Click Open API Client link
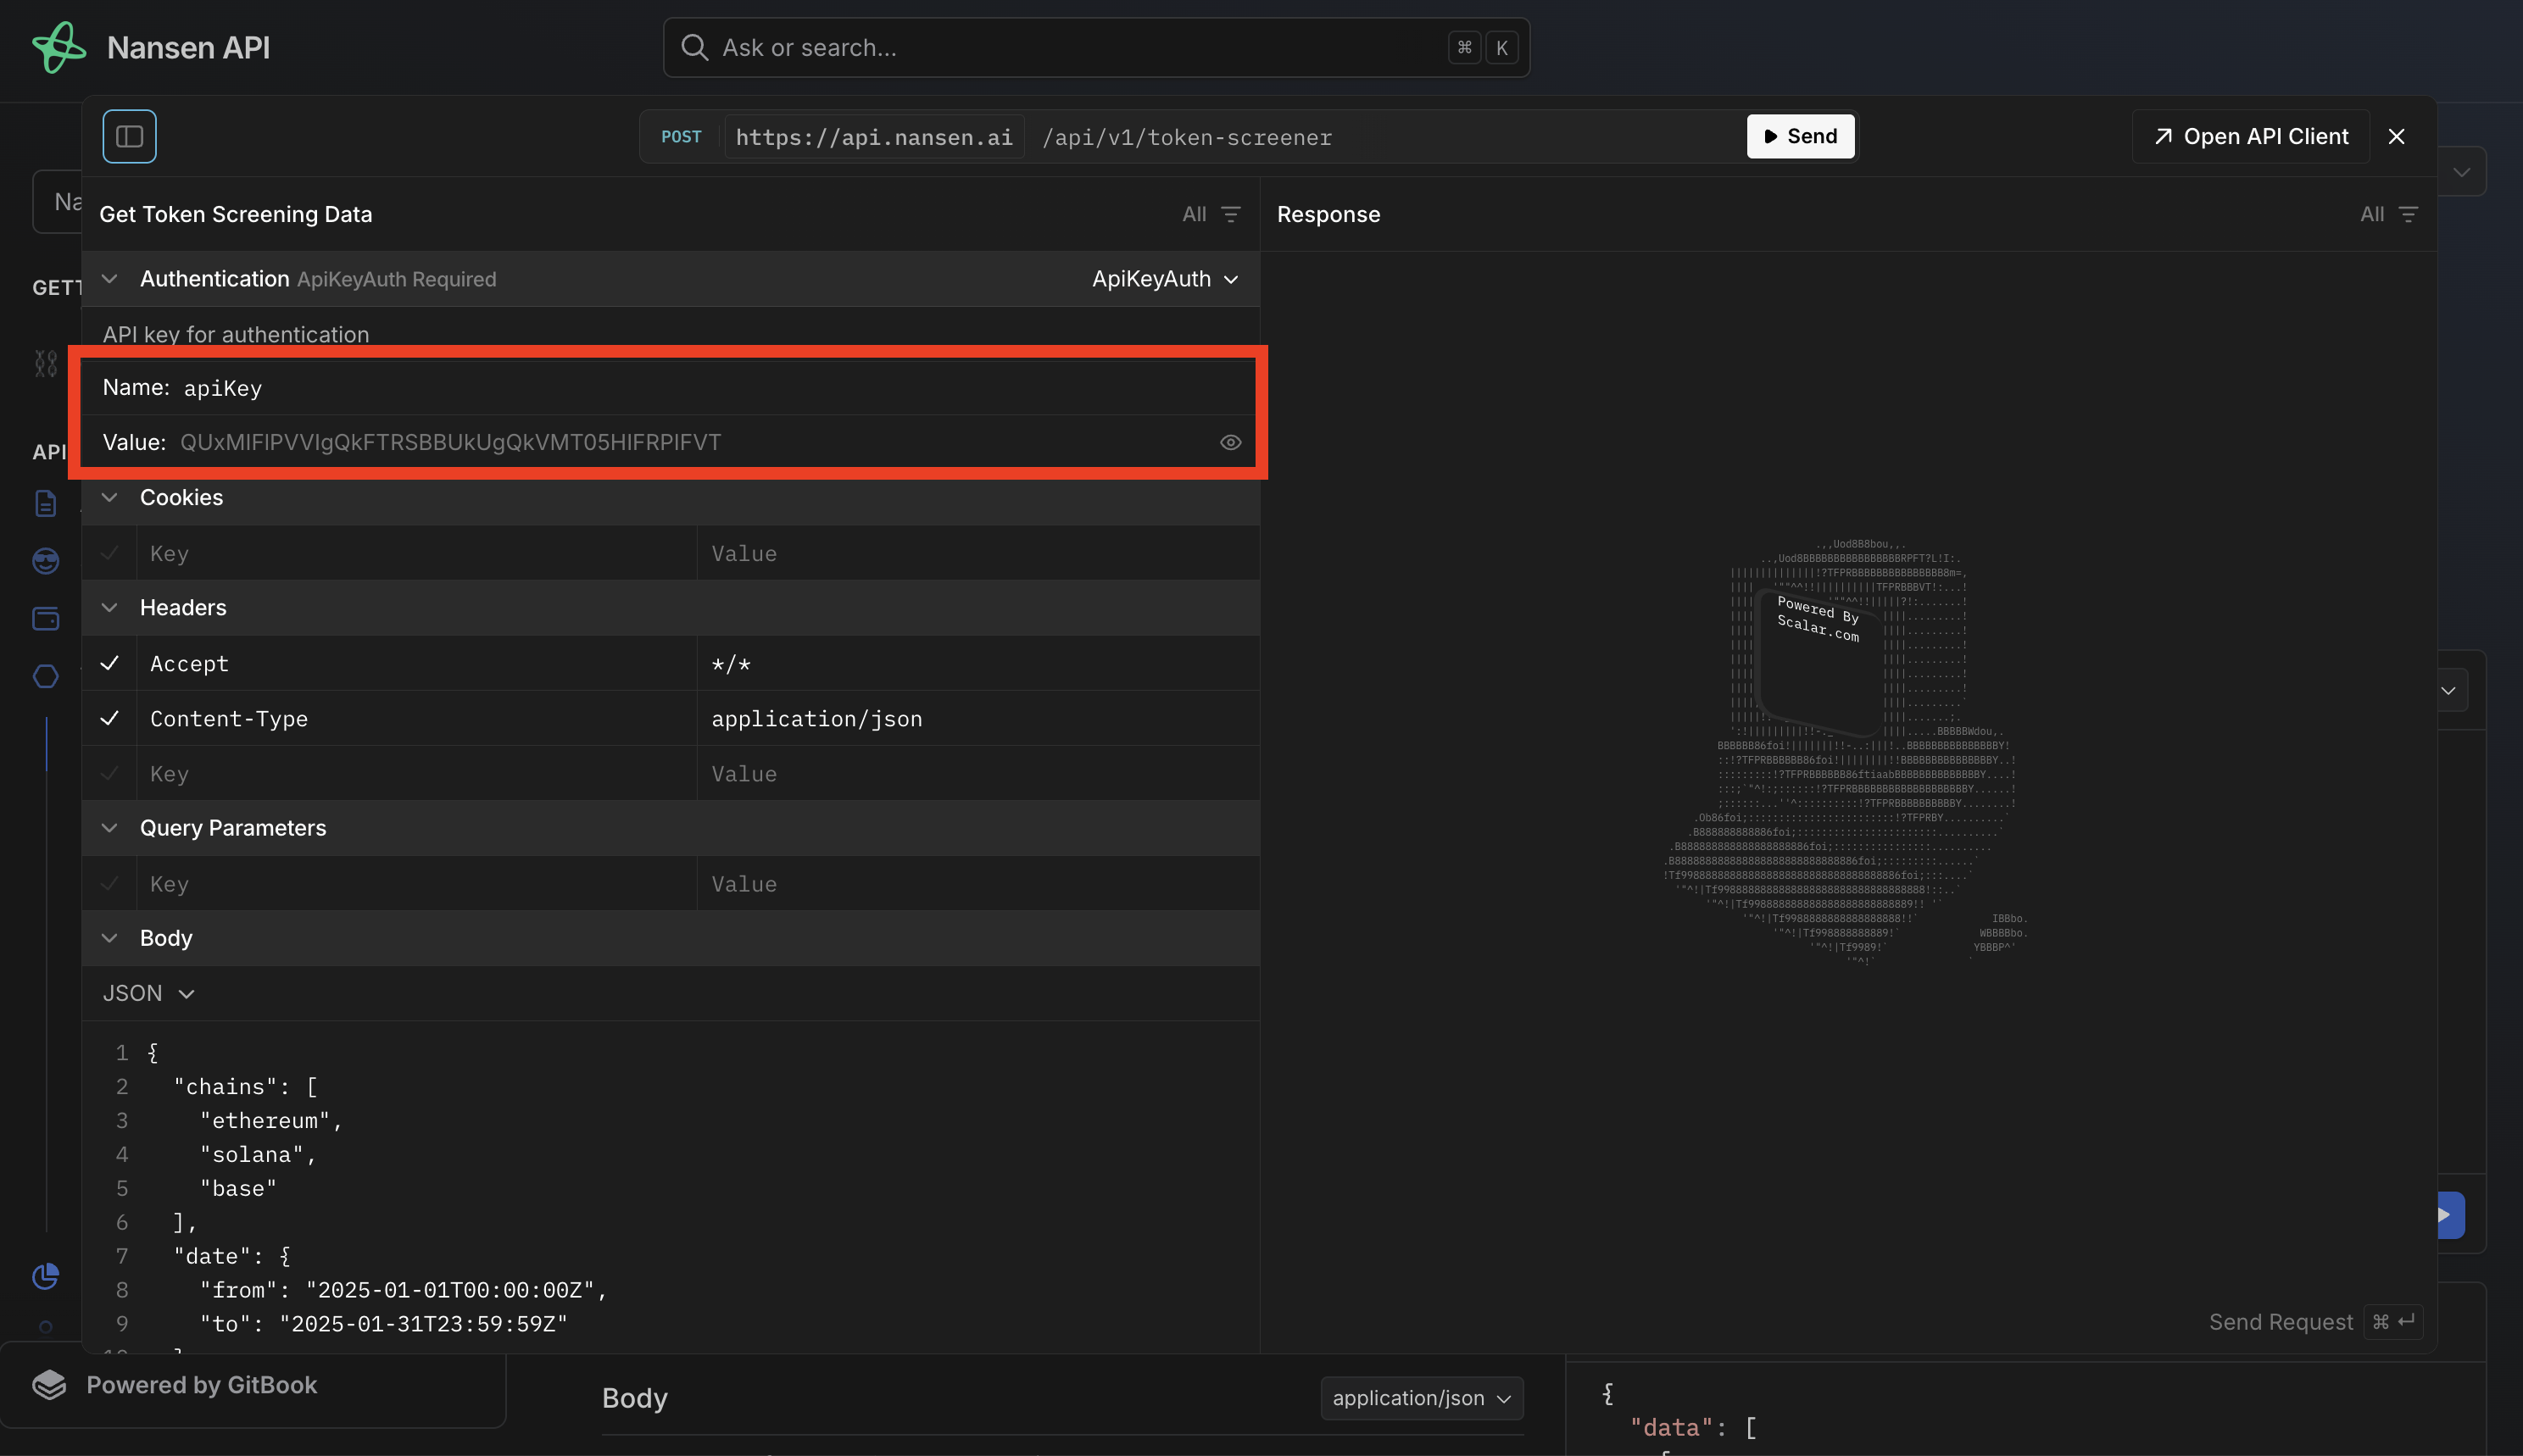 point(2251,136)
